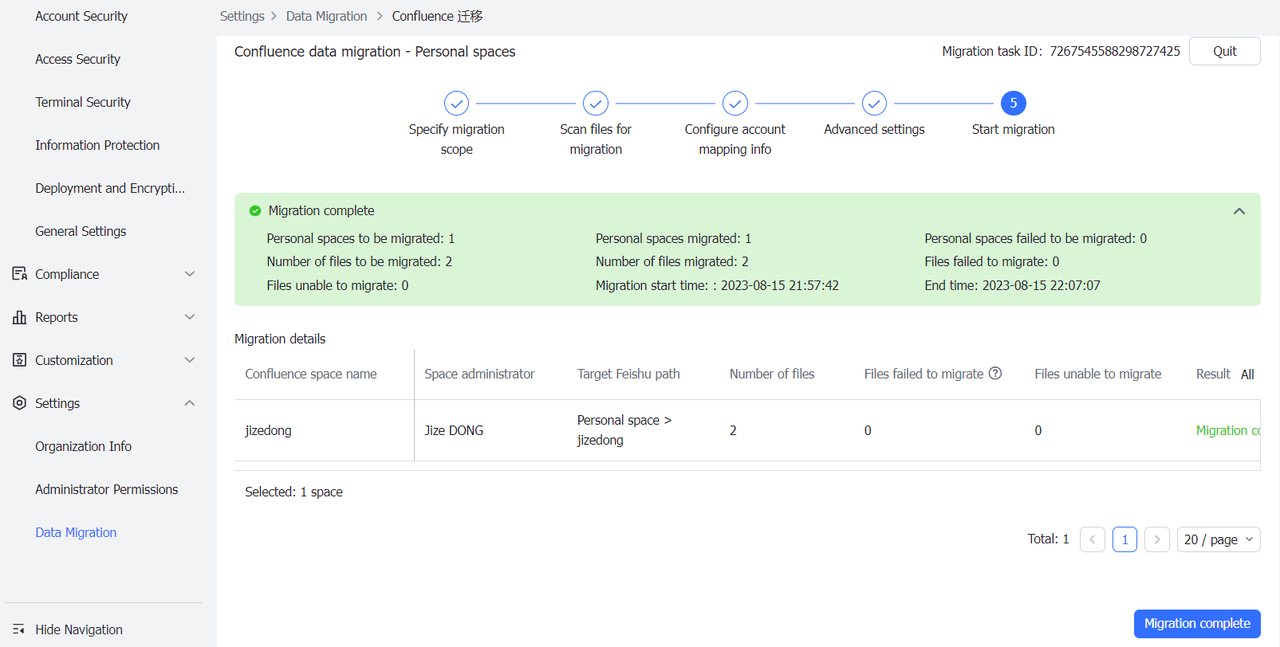Click the Total: 1 pagination text
Image resolution: width=1280 pixels, height=647 pixels.
coord(1048,539)
